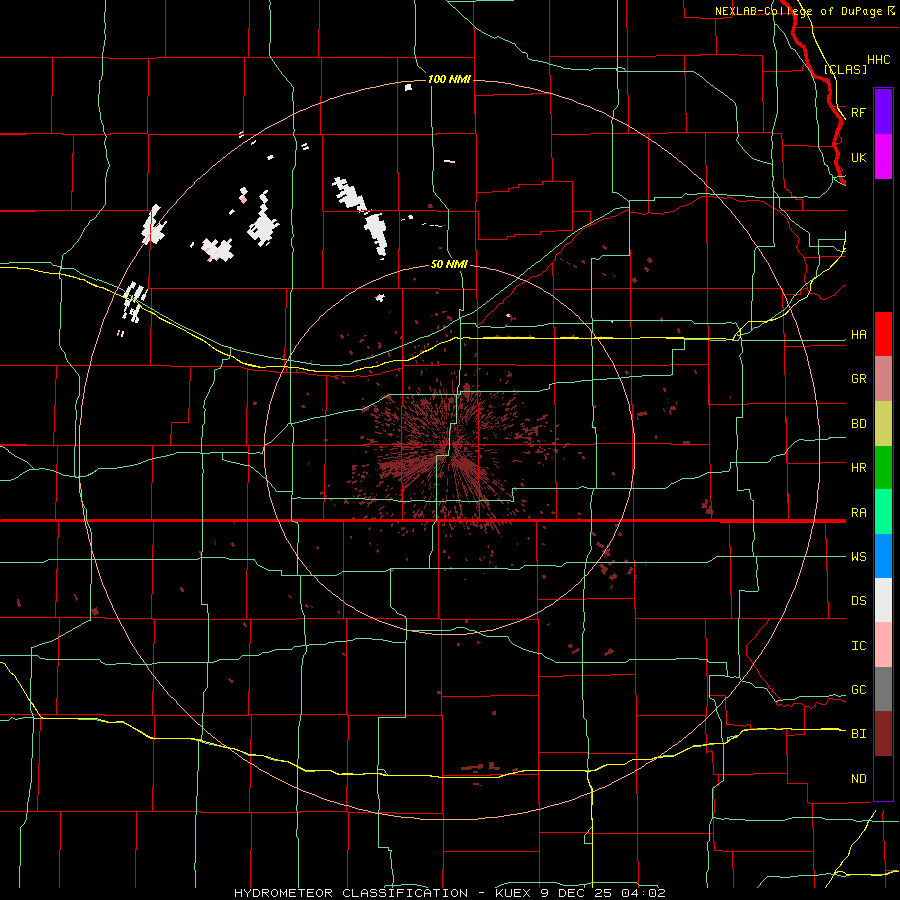Click the HYDROMETEOR CLASSIFICATION title text
Screen dimensions: 900x900
tap(351, 893)
